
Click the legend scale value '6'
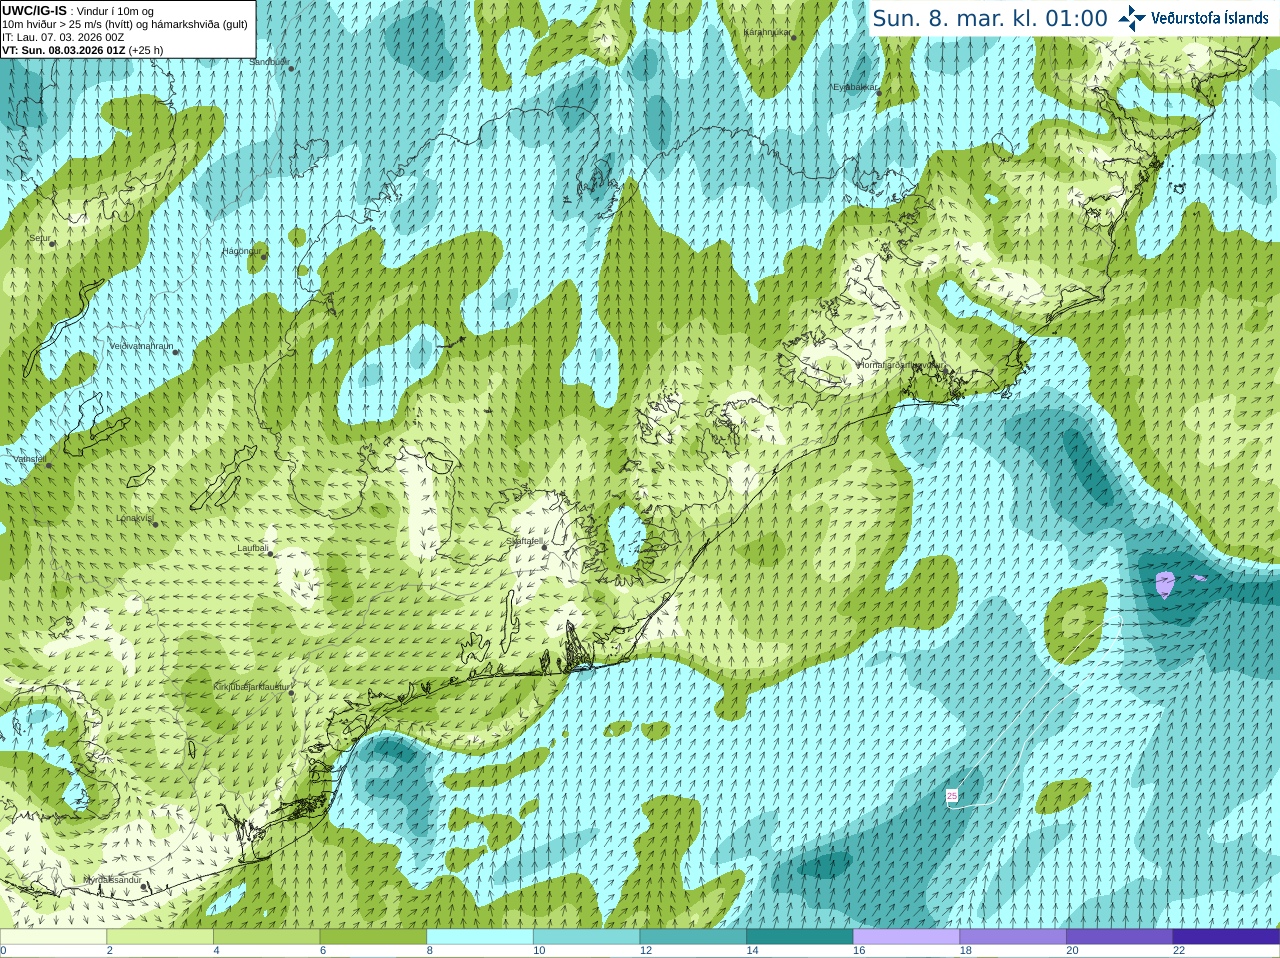[323, 951]
